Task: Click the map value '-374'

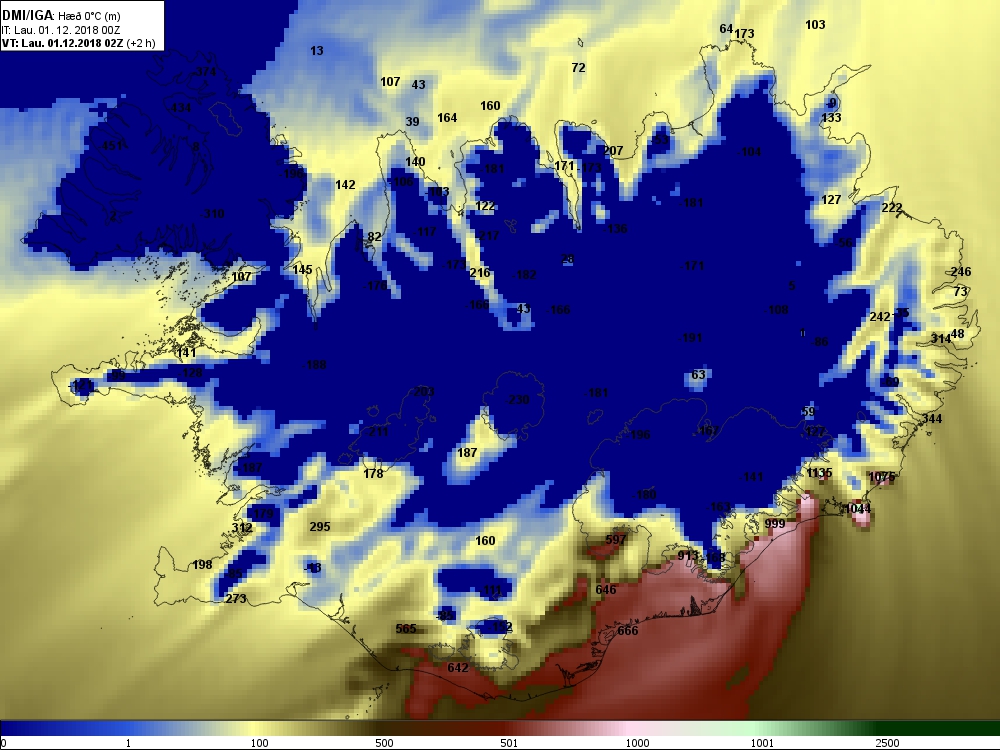Action: coord(204,71)
